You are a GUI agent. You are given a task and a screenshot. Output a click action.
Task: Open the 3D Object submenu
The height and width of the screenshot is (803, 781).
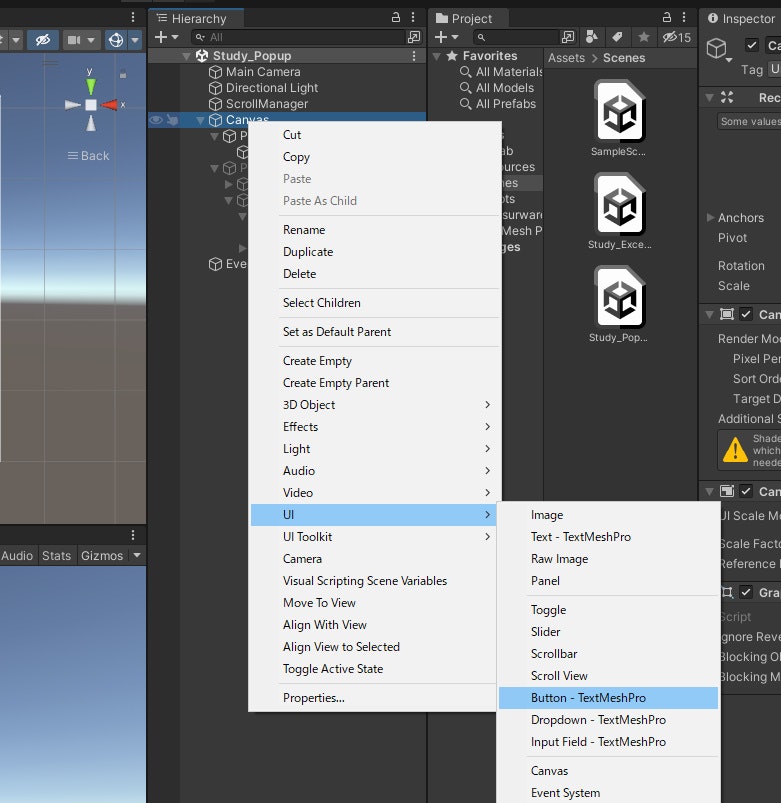(374, 405)
